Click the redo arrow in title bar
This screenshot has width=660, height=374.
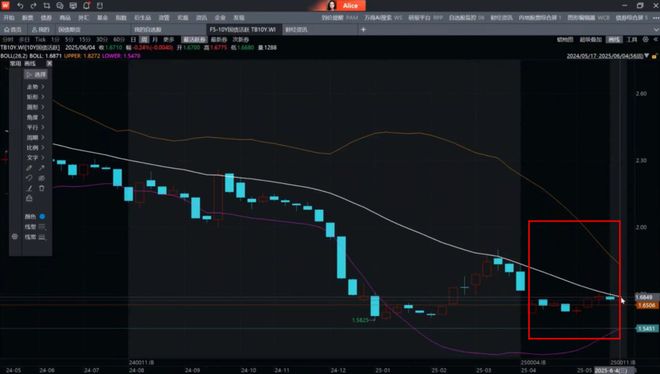click(33, 6)
